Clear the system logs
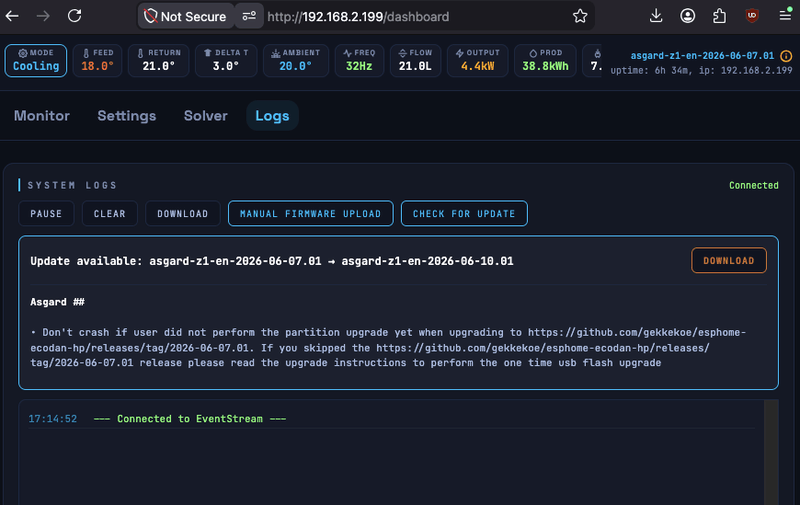 (x=110, y=214)
